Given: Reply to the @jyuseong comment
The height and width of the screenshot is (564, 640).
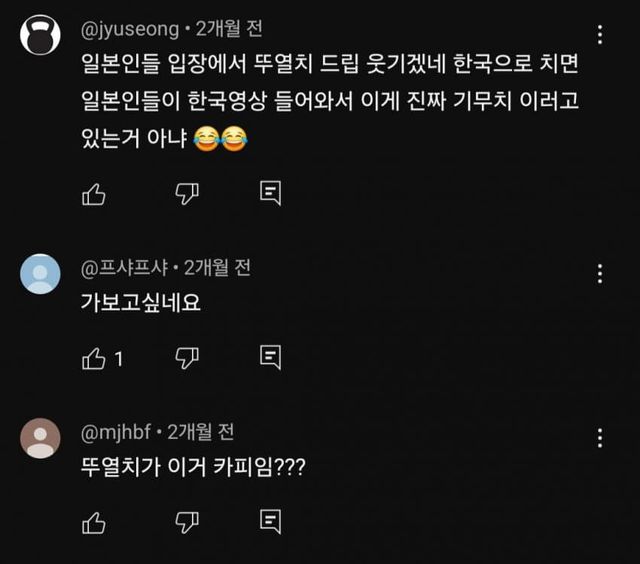Looking at the screenshot, I should (270, 193).
